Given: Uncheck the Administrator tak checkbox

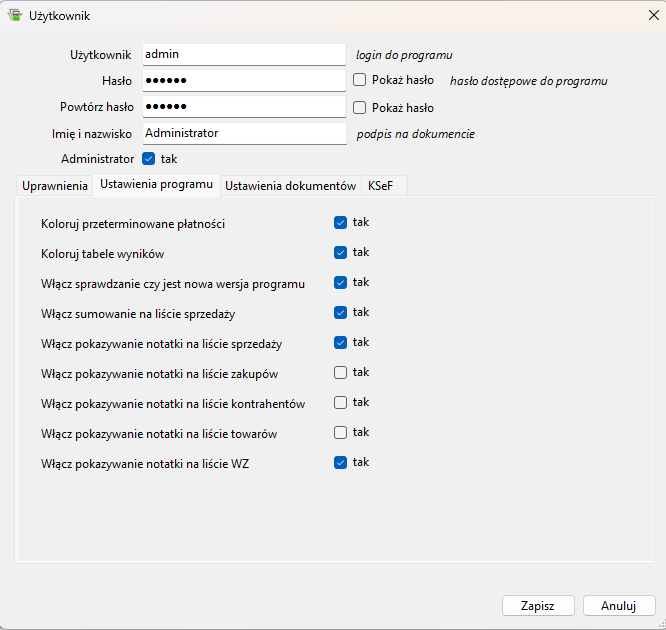Looking at the screenshot, I should (x=149, y=158).
